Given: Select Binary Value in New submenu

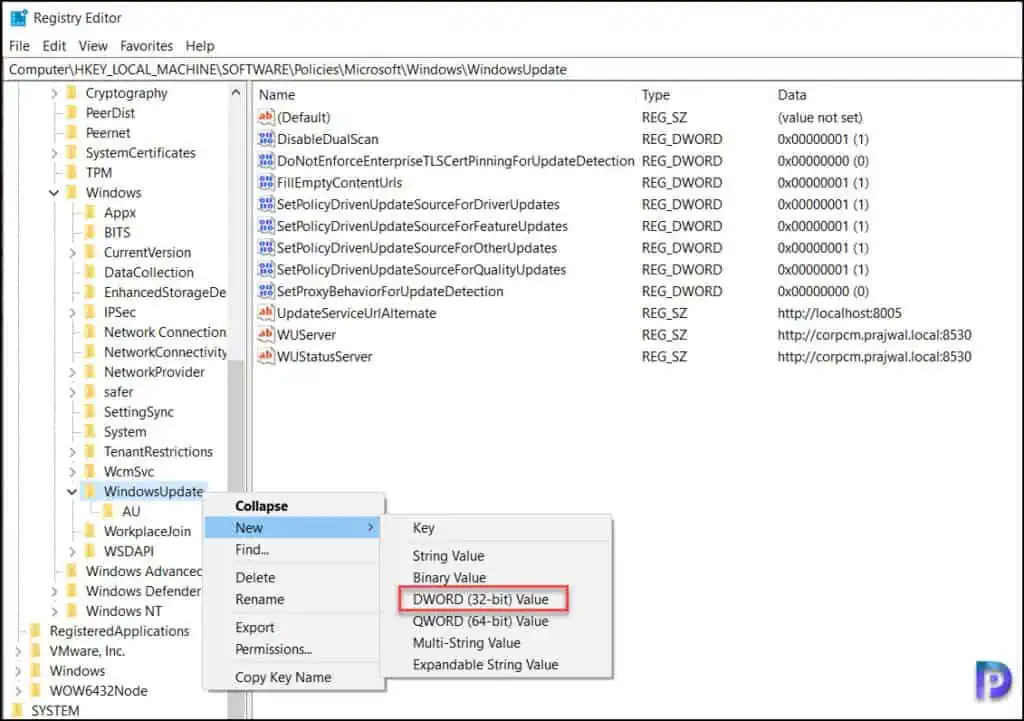Looking at the screenshot, I should (x=449, y=577).
